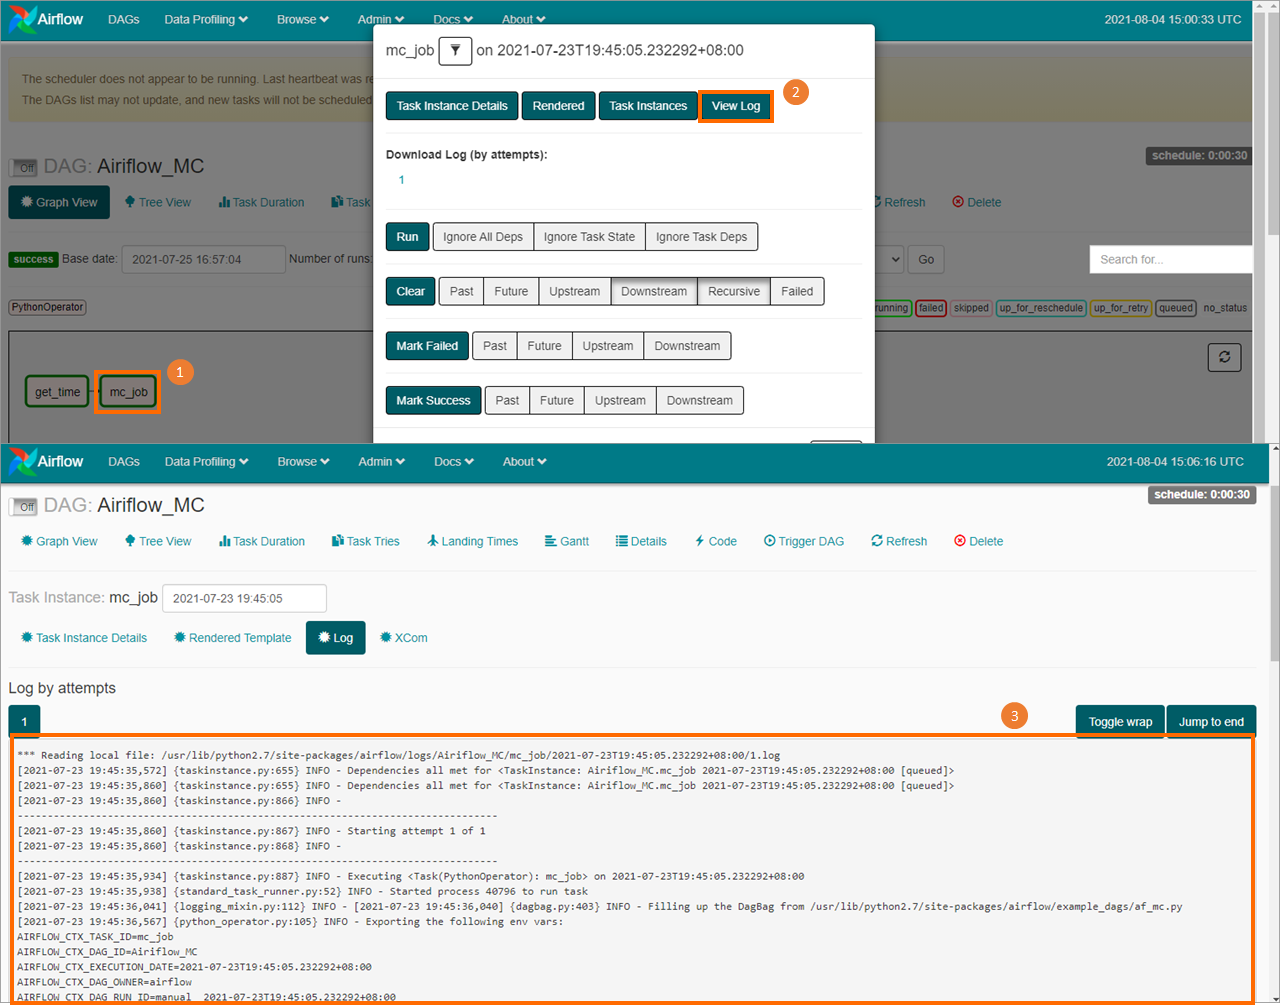Toggle Upstream option in the Mark Success row
Screen dimensions: 1280x1005
[620, 400]
